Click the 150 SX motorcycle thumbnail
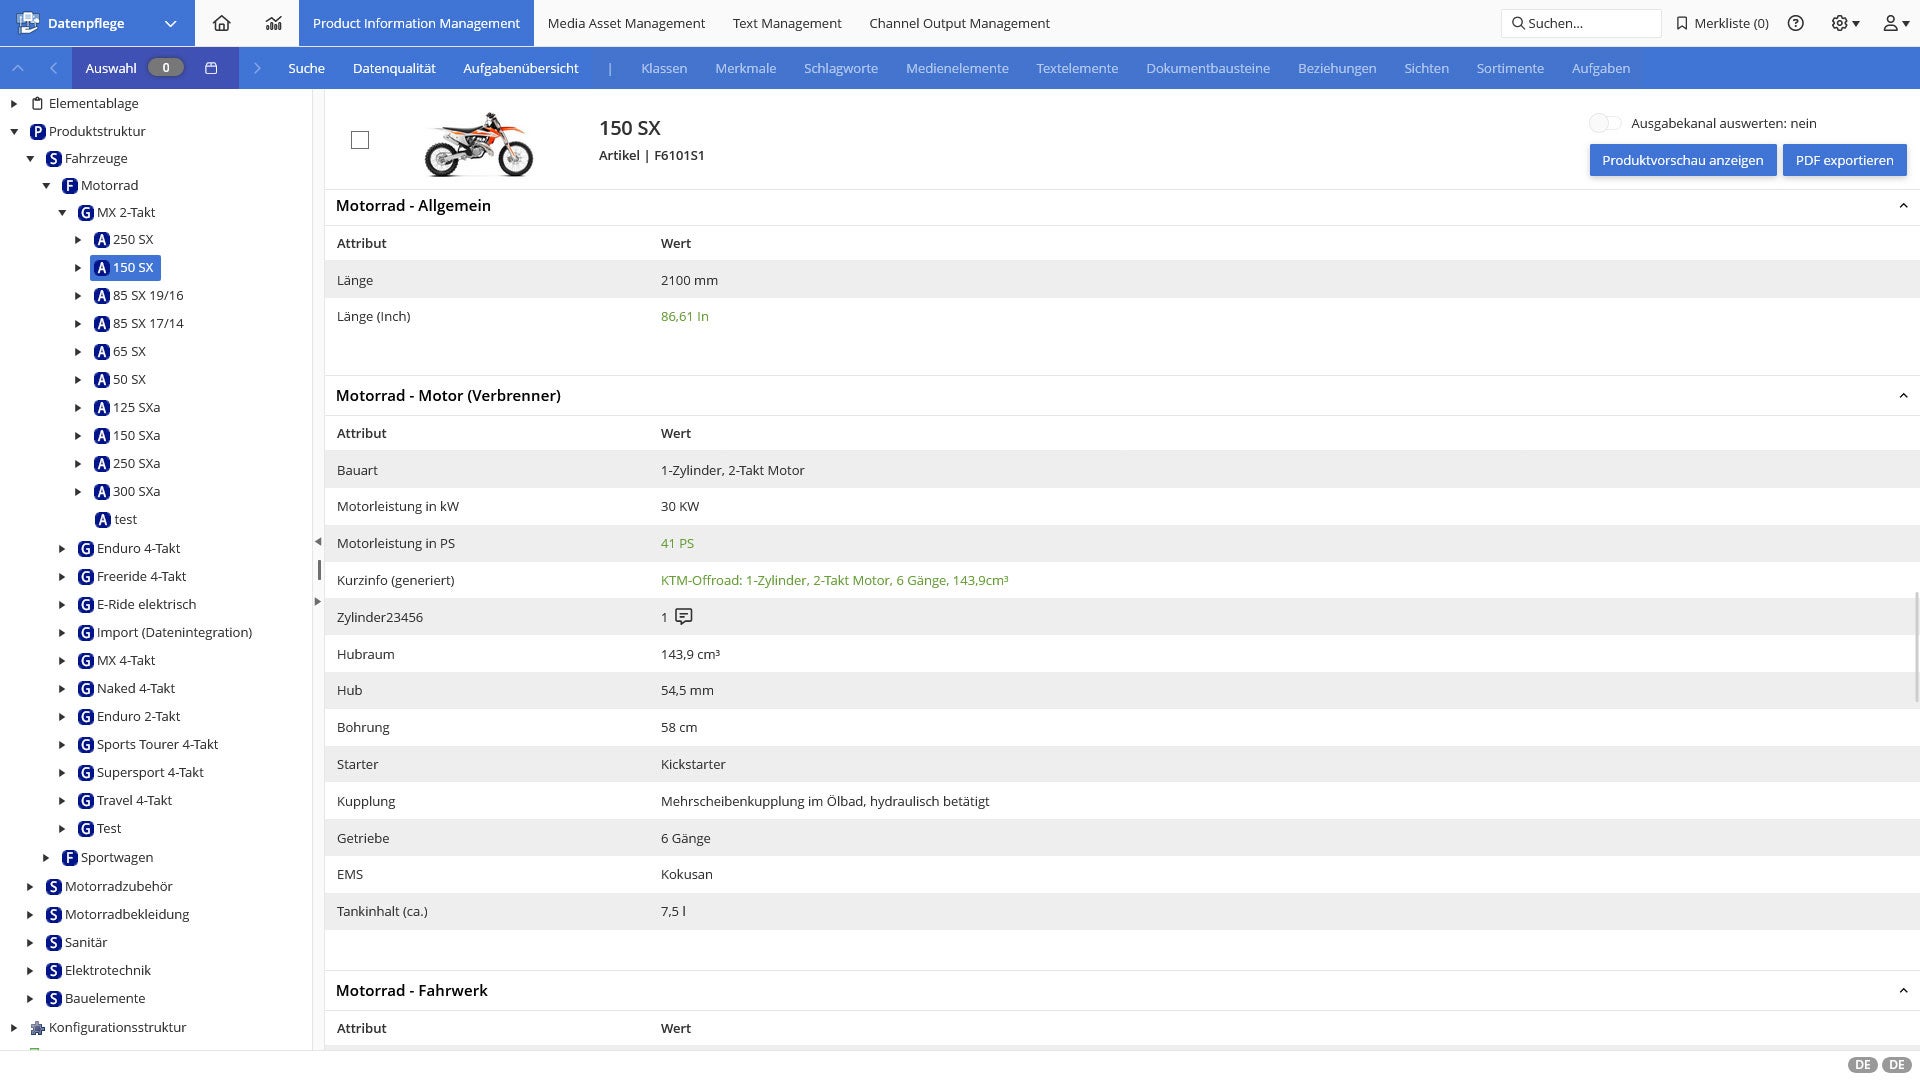This screenshot has height=1080, width=1920. pyautogui.click(x=478, y=143)
